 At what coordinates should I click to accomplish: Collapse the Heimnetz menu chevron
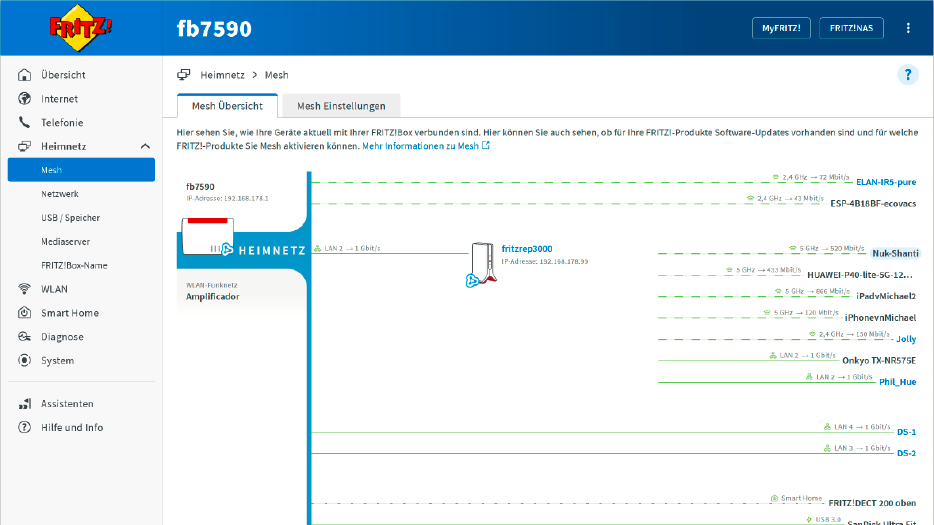pyautogui.click(x=145, y=146)
